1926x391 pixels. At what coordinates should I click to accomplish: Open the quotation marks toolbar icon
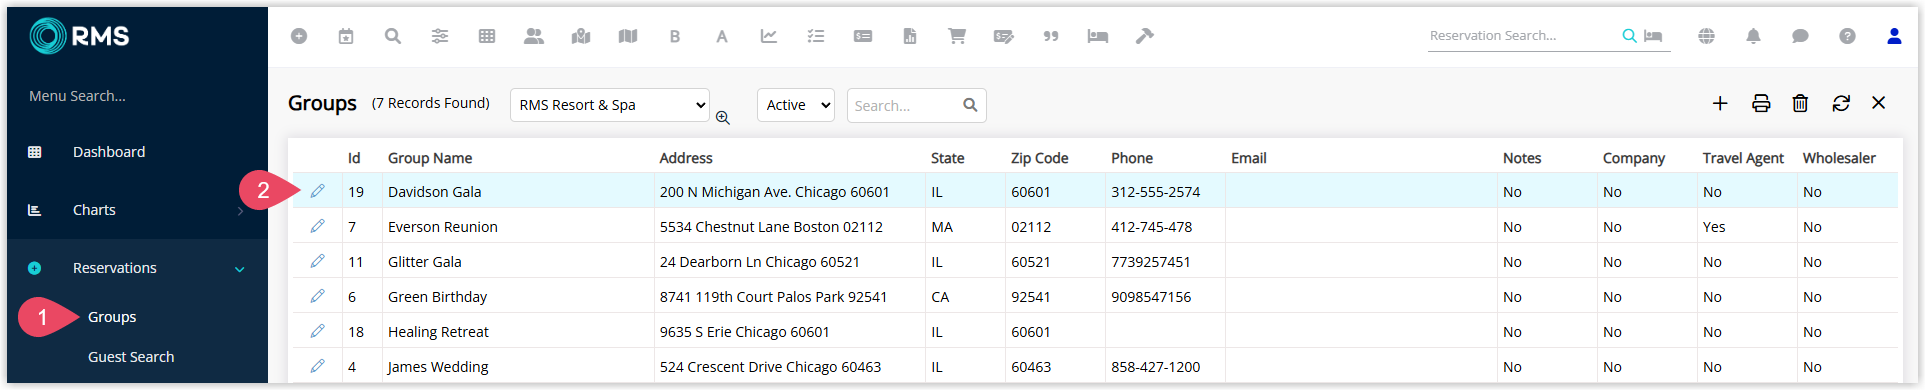pos(1051,36)
